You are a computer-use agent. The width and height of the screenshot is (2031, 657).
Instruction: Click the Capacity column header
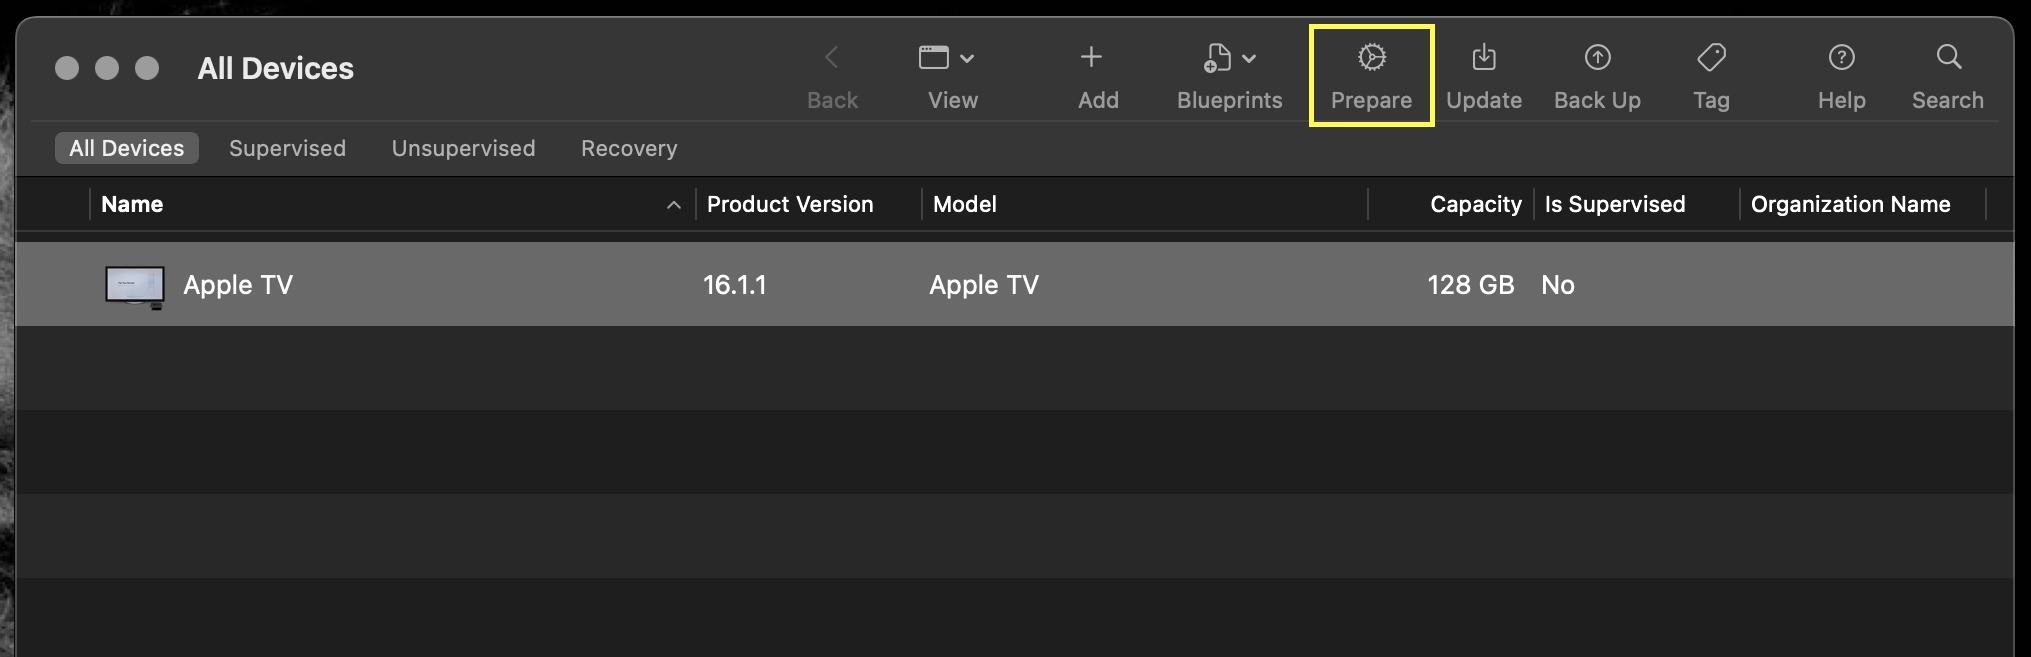1475,204
